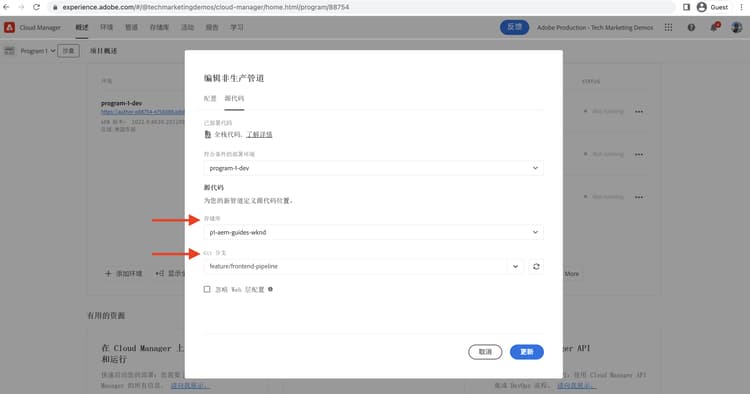Open the browser three-dot menu

(x=741, y=7)
